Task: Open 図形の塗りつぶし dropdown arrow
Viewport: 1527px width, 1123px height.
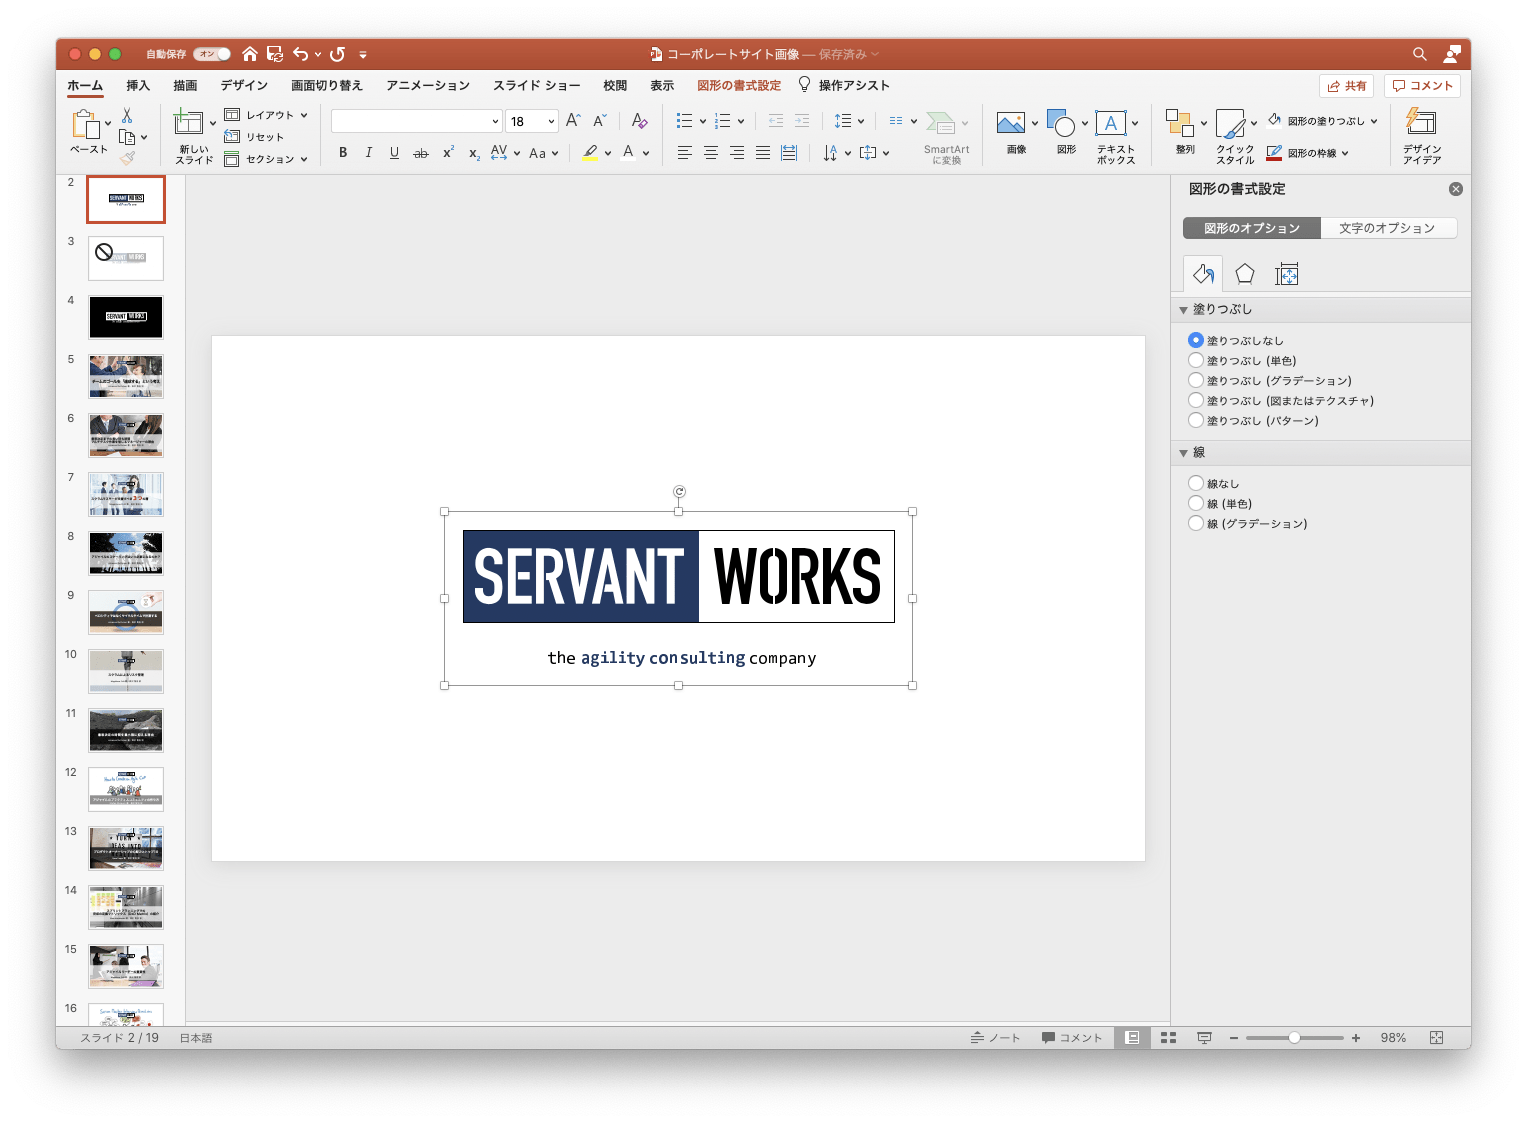Action: coord(1374,121)
